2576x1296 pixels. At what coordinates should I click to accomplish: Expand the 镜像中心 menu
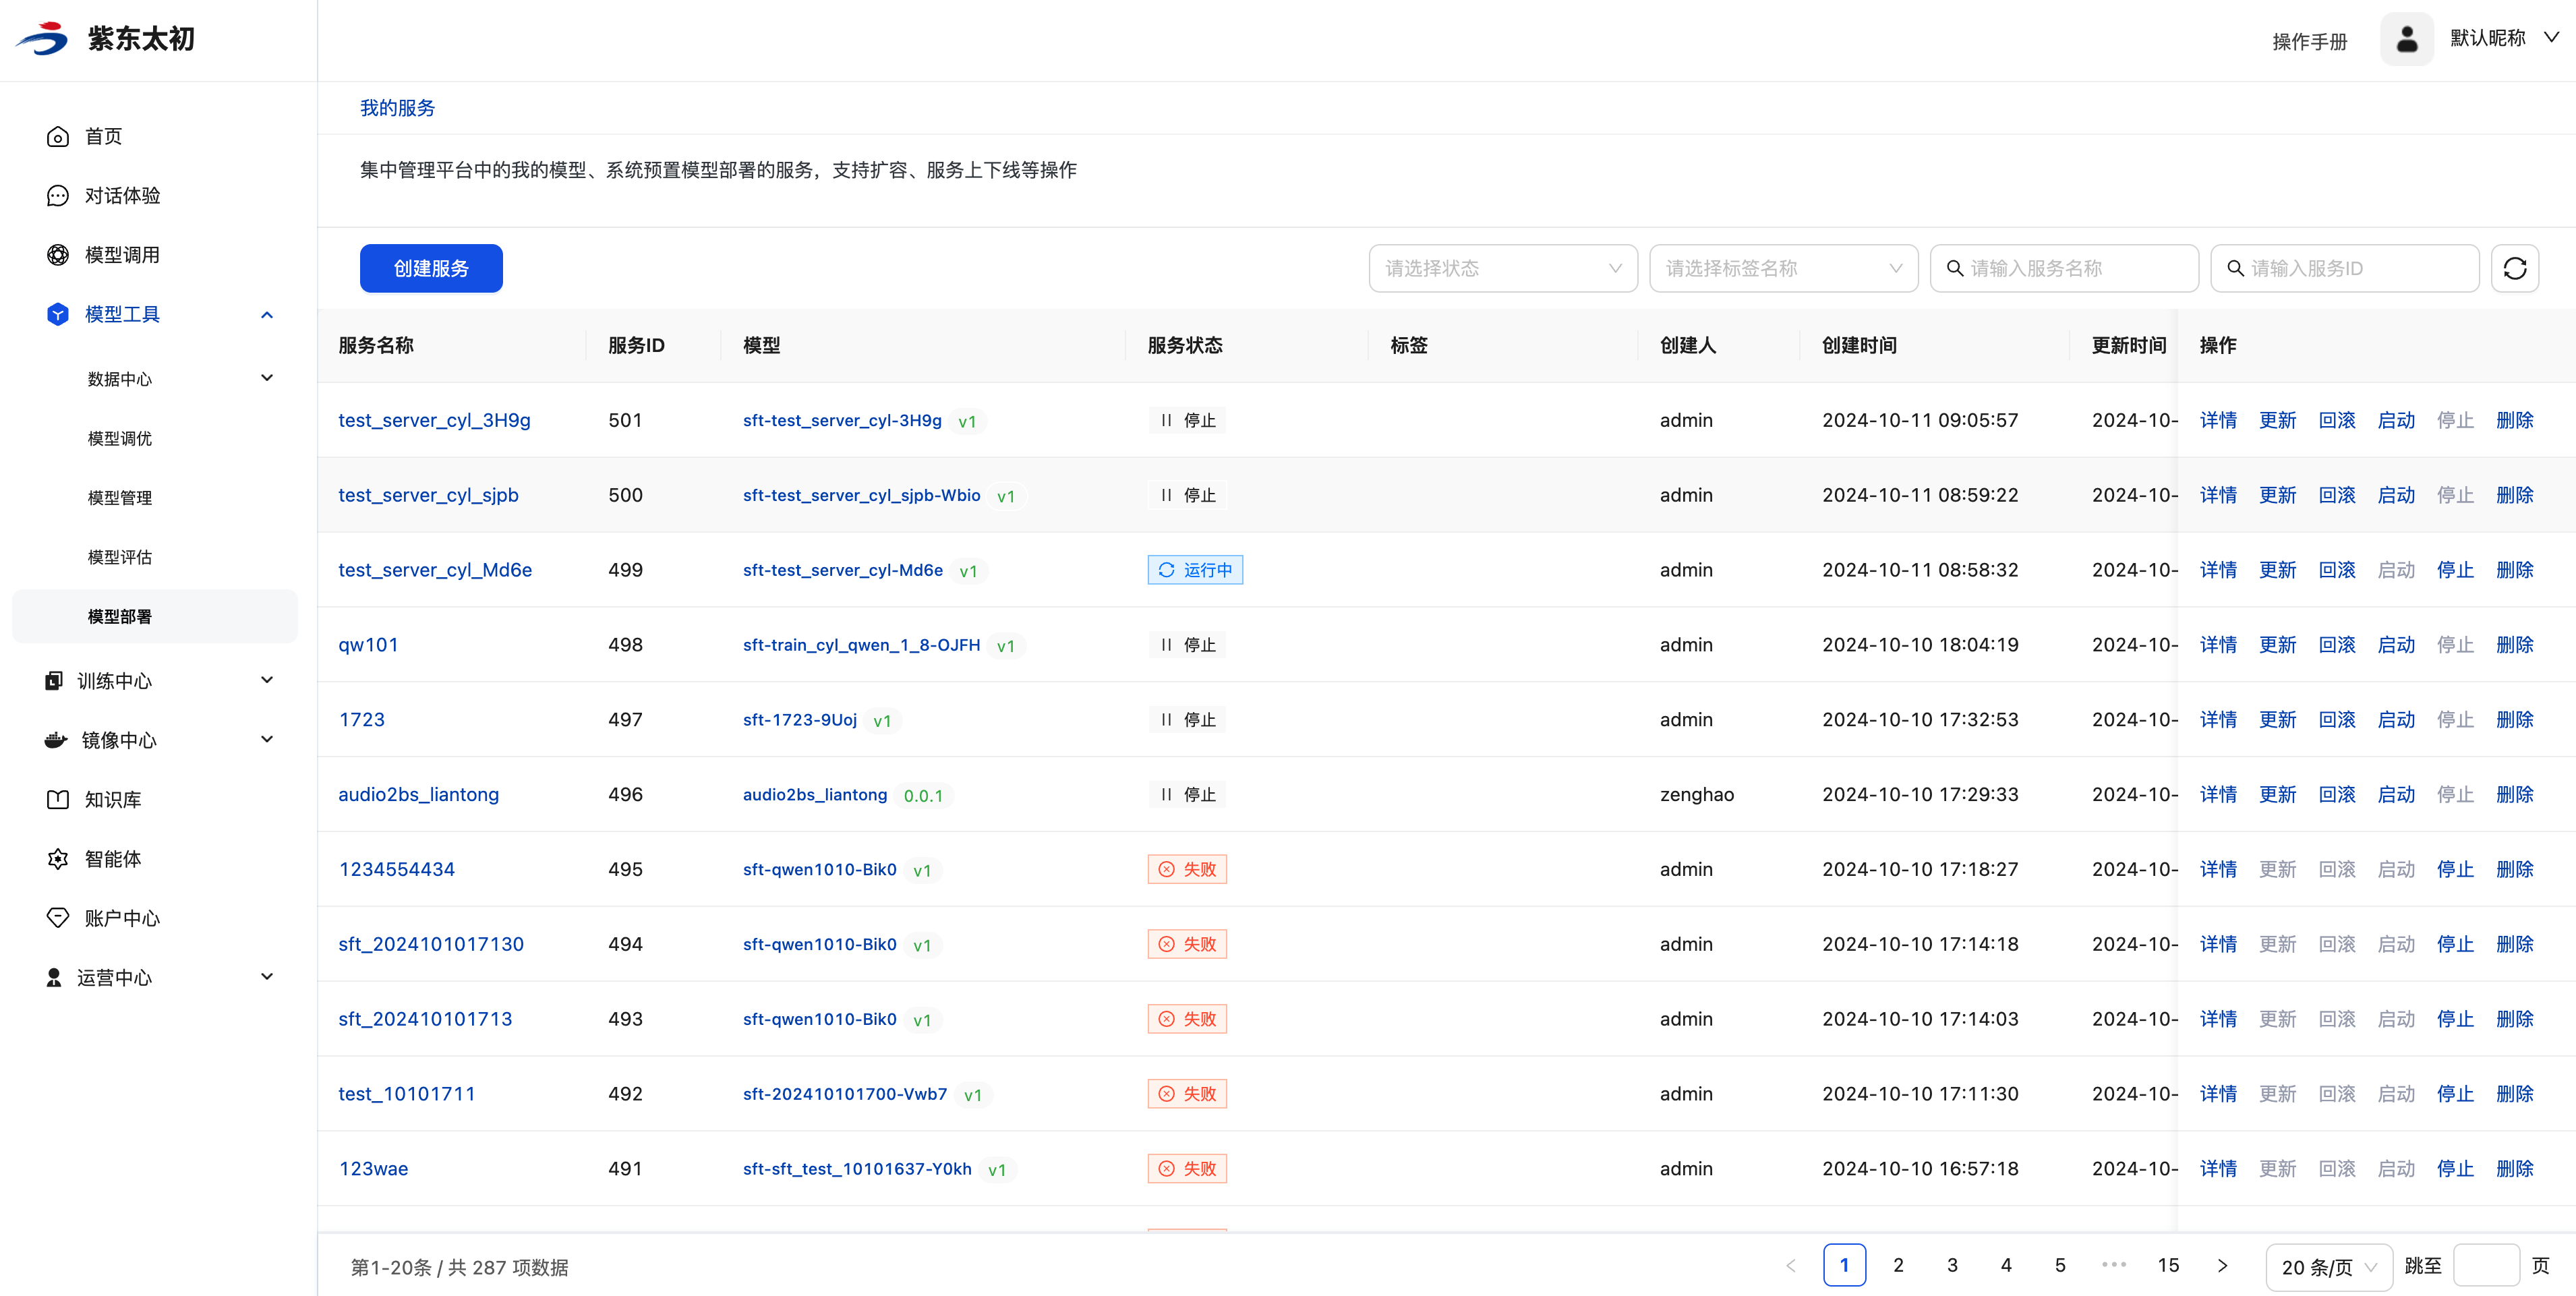click(267, 739)
